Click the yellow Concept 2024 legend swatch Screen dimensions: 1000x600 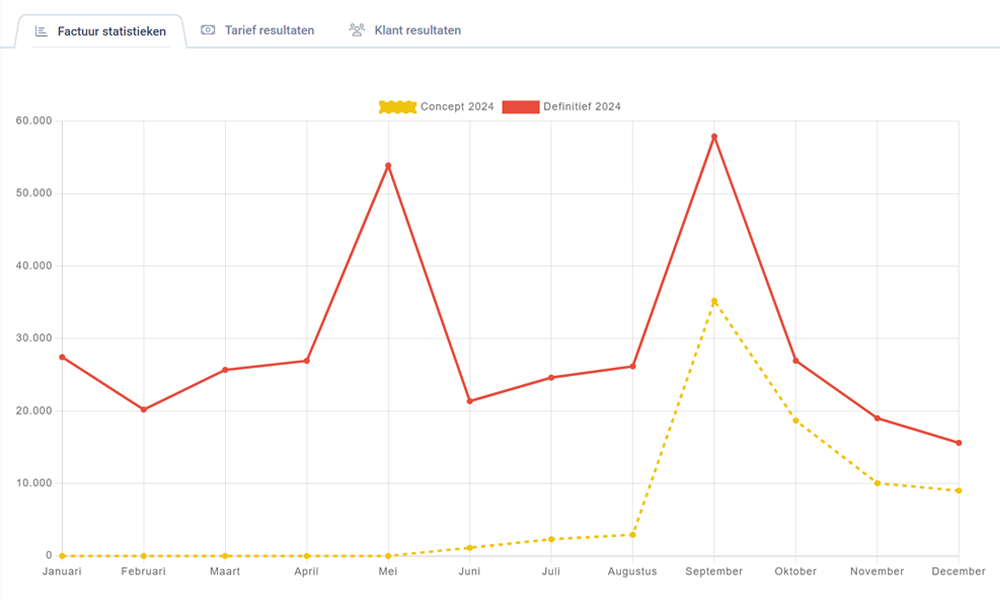tap(397, 107)
